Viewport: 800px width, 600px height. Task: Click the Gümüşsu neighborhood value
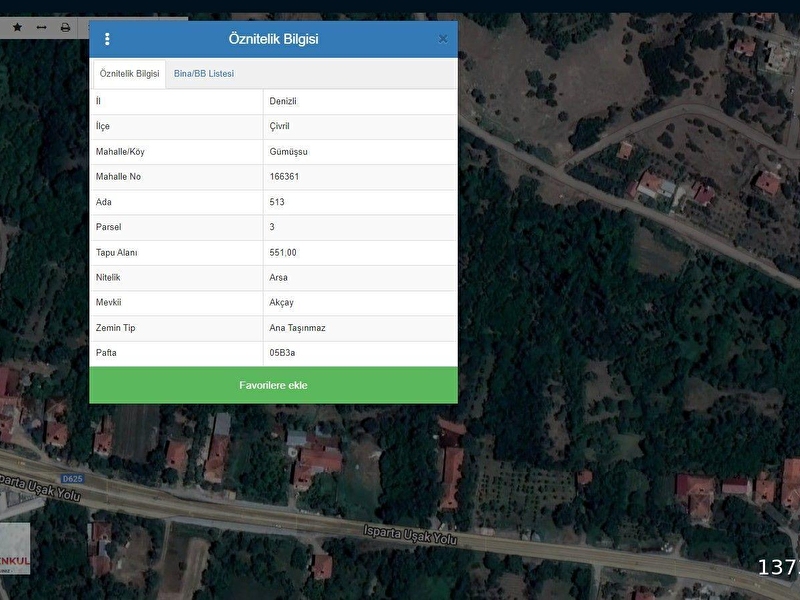(x=288, y=152)
